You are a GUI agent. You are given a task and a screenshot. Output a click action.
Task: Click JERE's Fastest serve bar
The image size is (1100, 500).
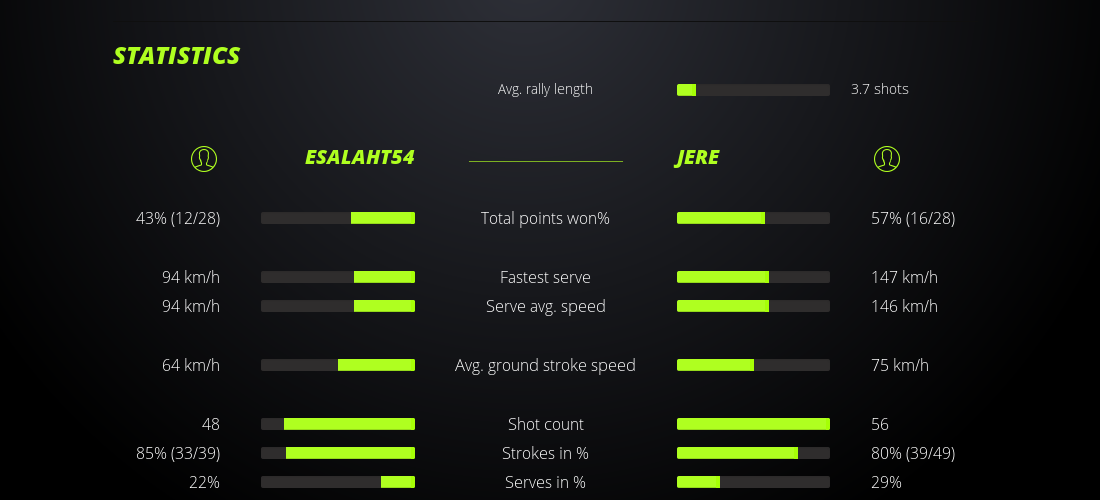point(753,277)
